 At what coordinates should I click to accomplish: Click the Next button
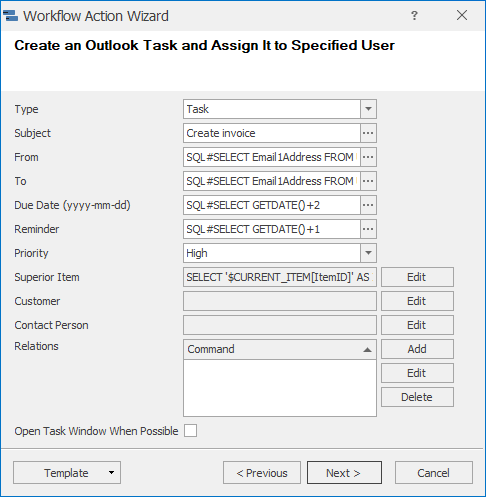(344, 473)
